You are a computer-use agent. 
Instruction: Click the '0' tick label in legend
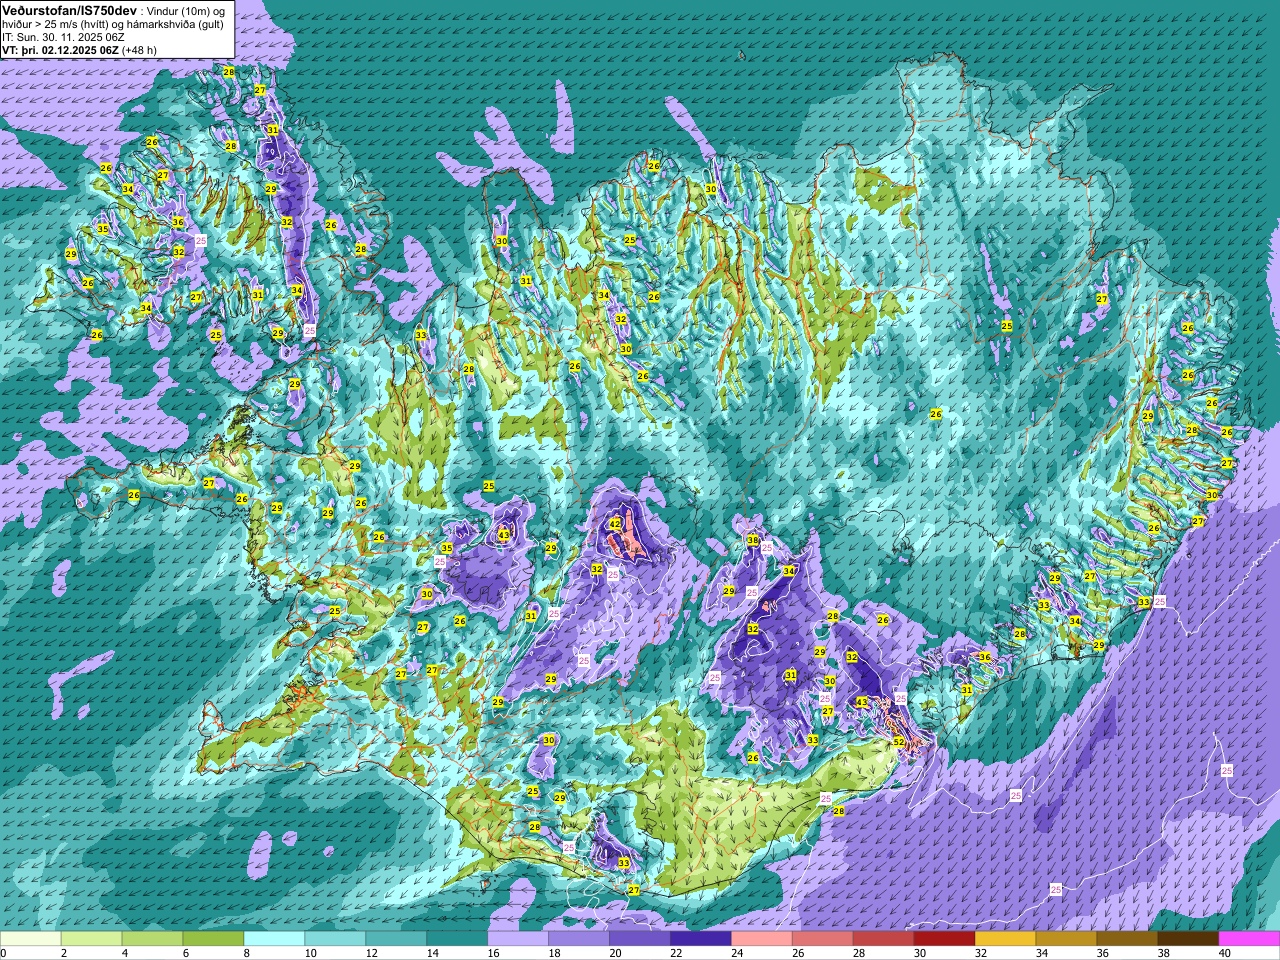click(x=4, y=953)
